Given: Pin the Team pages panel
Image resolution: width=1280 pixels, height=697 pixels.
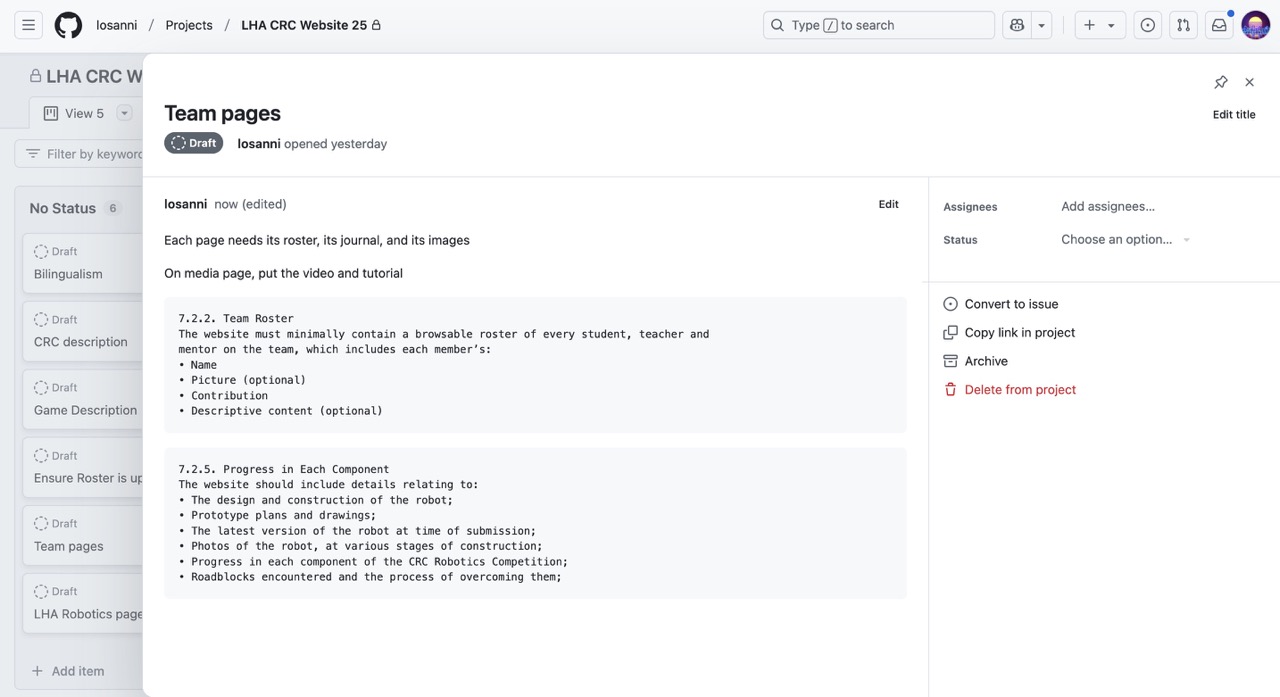Looking at the screenshot, I should click(1220, 82).
